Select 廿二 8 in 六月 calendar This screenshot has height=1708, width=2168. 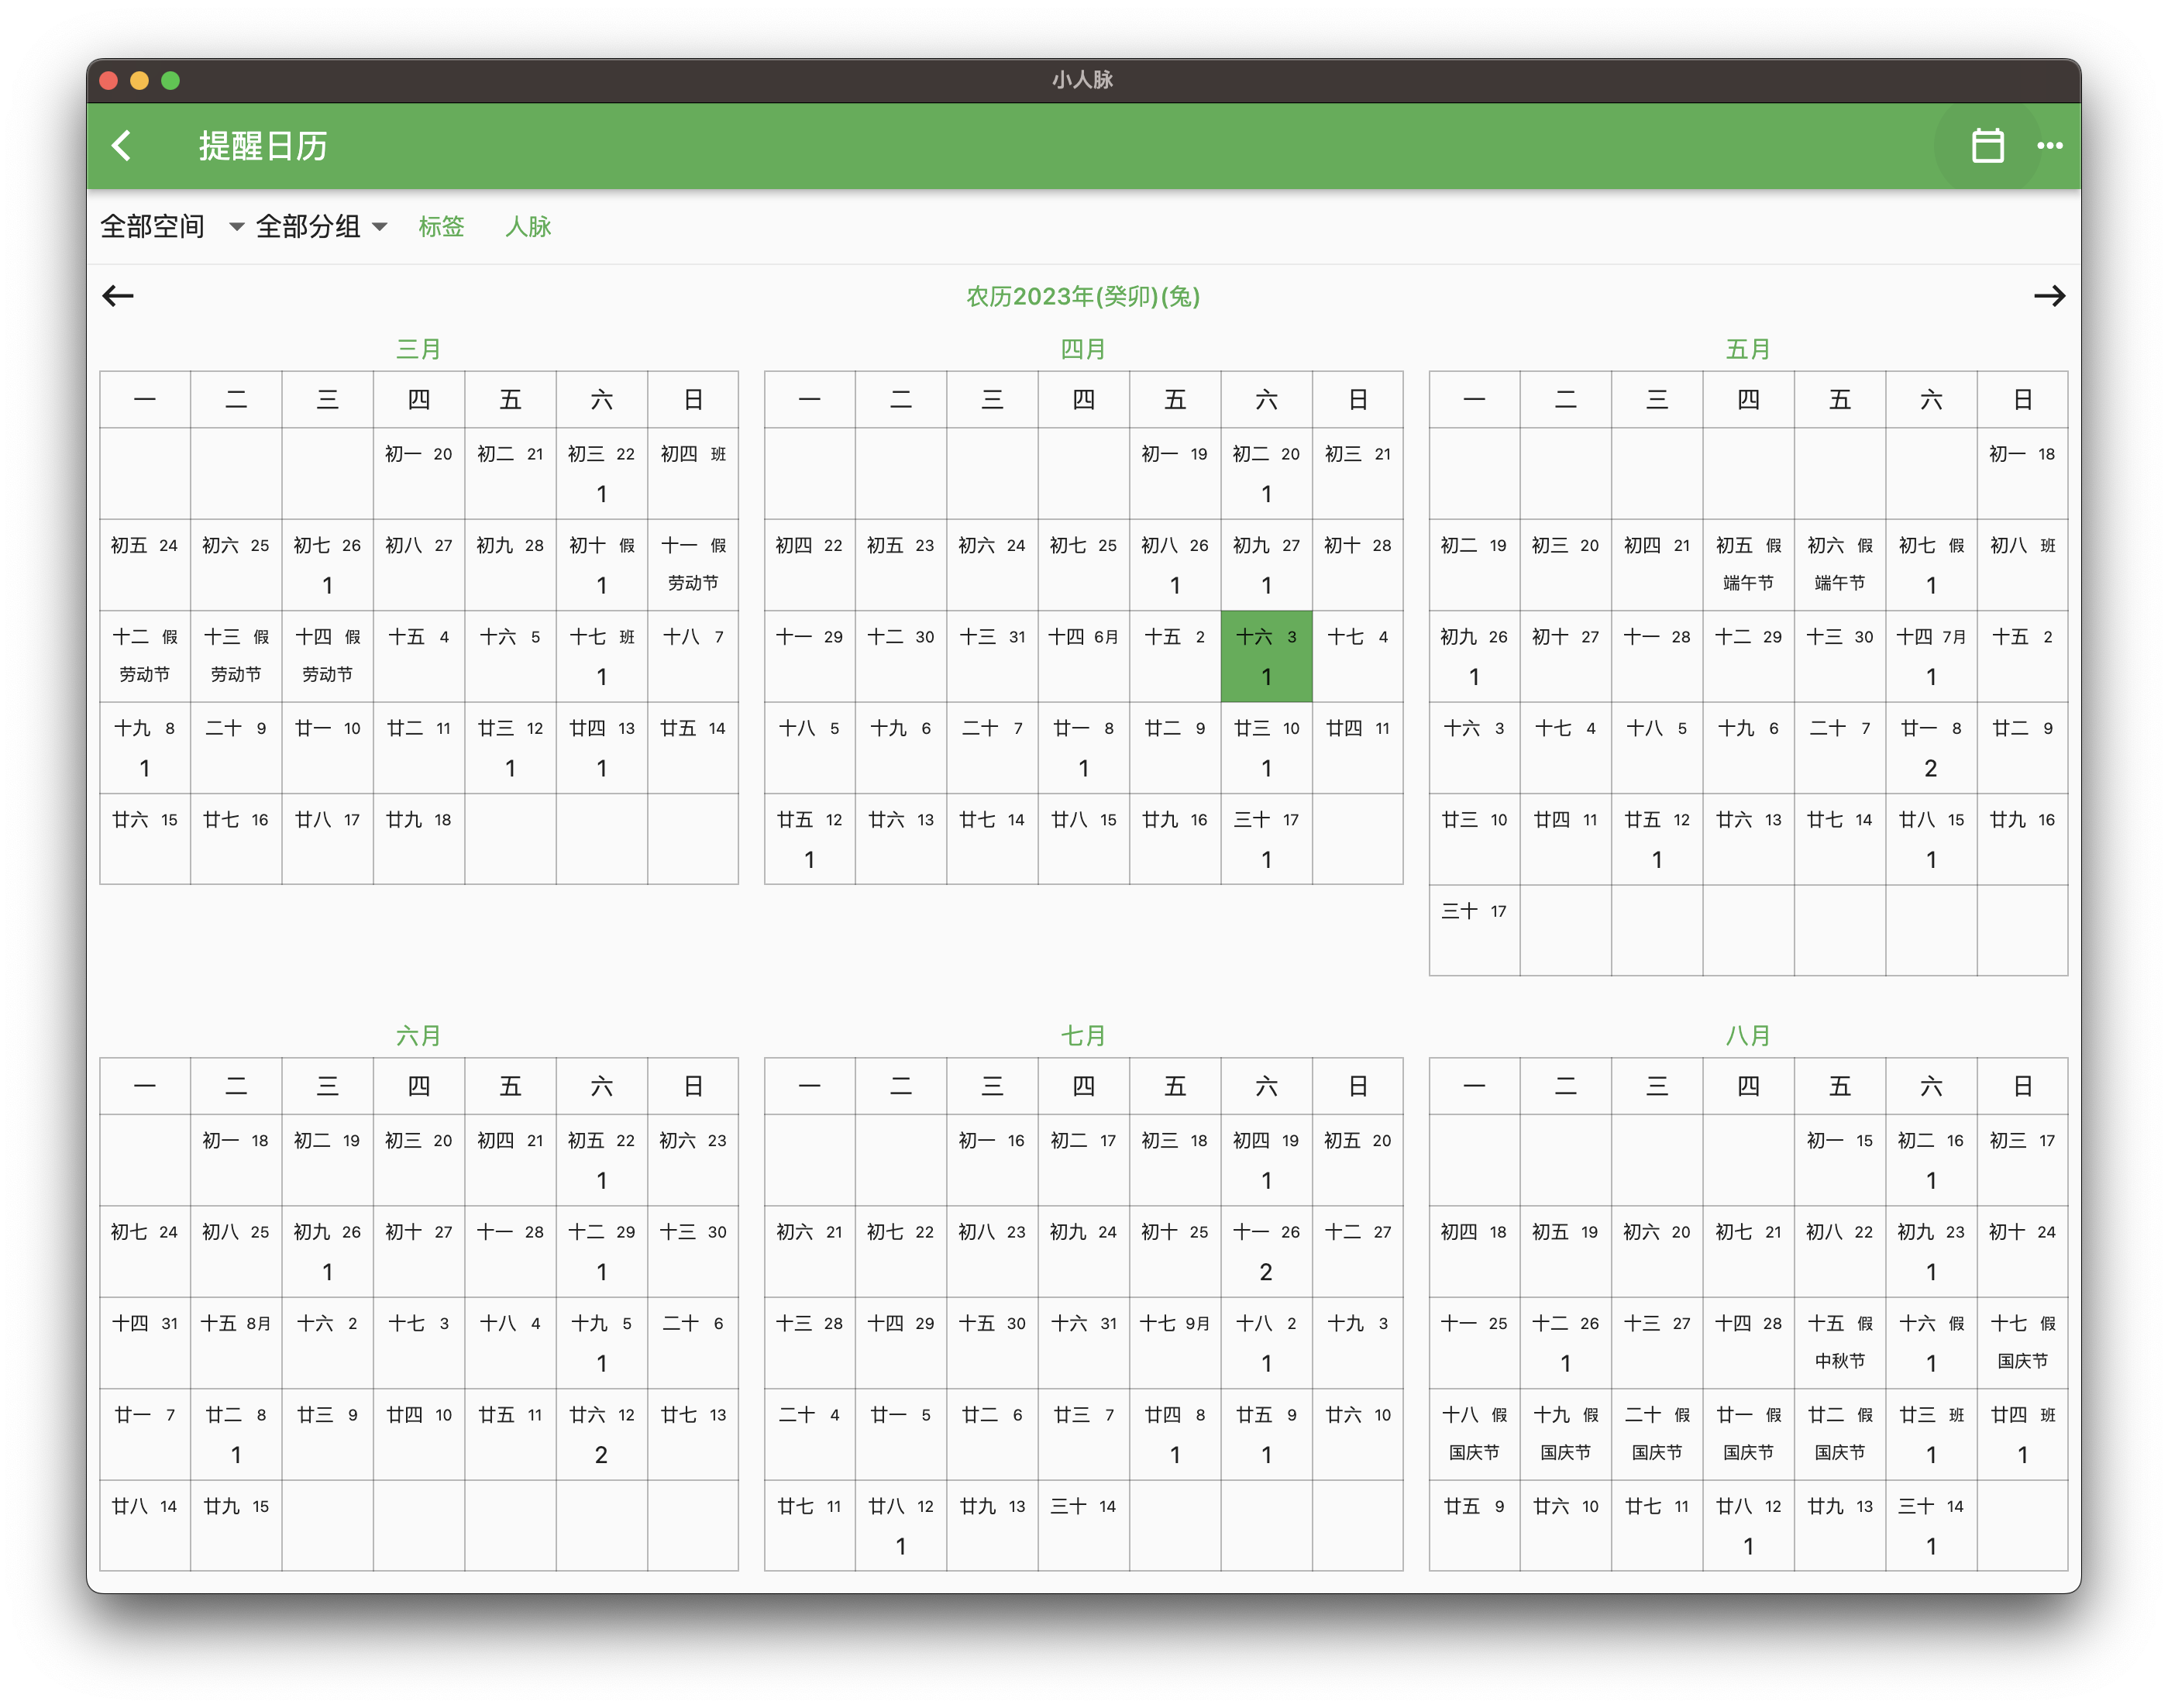pyautogui.click(x=236, y=1434)
